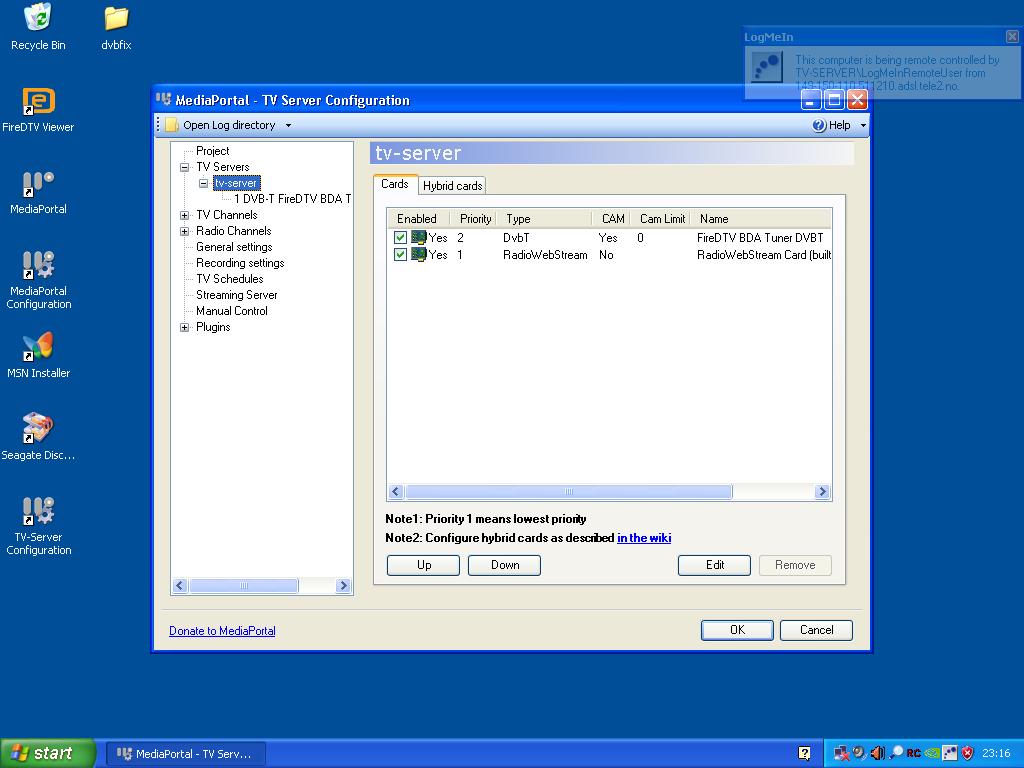Click the tree panel horizontal scrollbar thumb
Screen dimensions: 1024x768
point(244,586)
